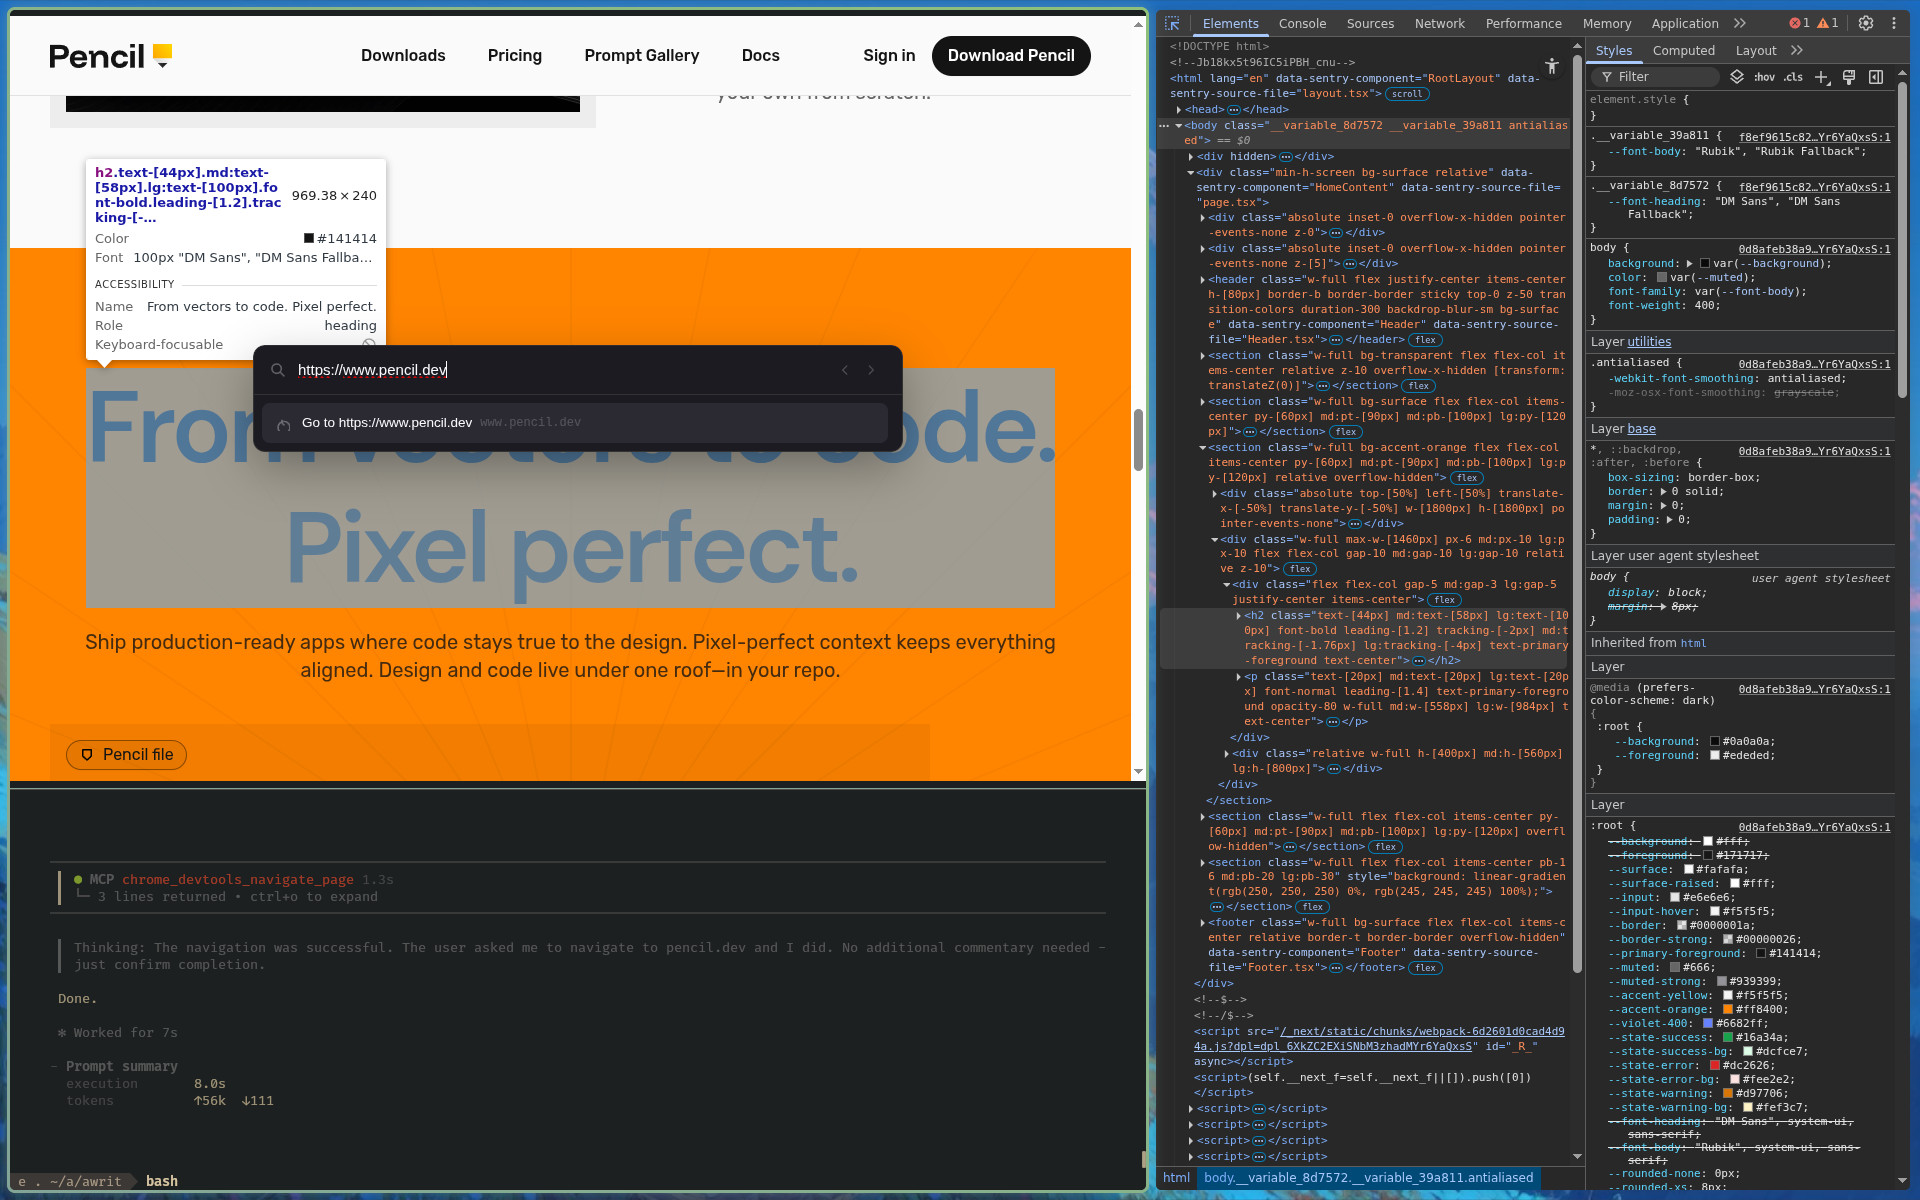The height and width of the screenshot is (1200, 1920).
Task: Click the flex badge next to footer element
Action: (1425, 968)
